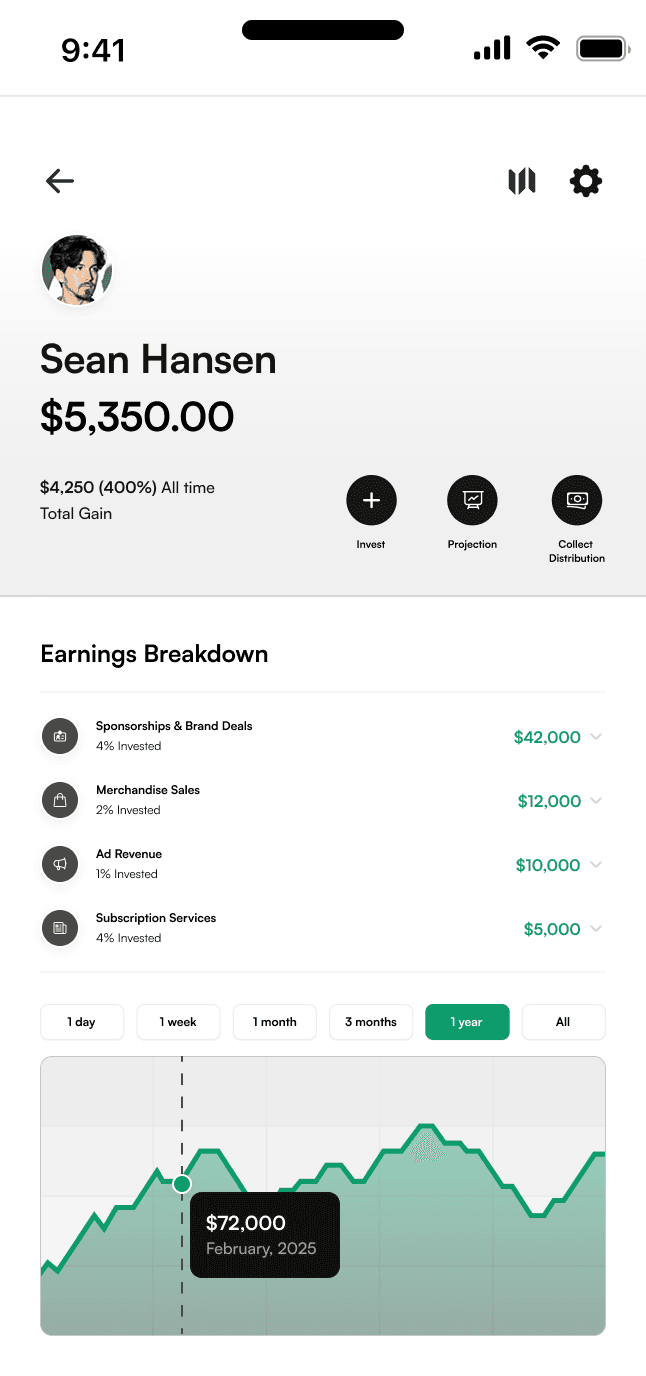This screenshot has height=1376, width=646.
Task: Expand the $5,000 Subscription Services chevron
Action: pyautogui.click(x=596, y=929)
